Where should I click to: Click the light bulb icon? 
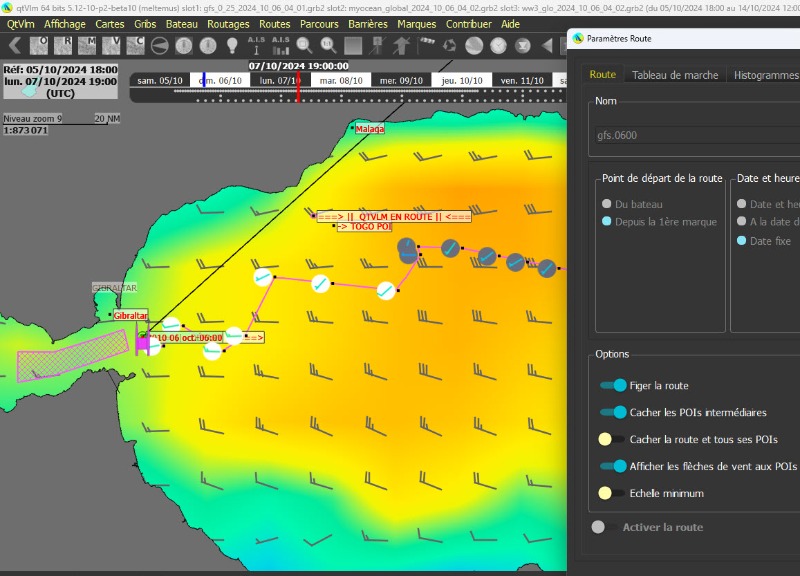tap(232, 46)
